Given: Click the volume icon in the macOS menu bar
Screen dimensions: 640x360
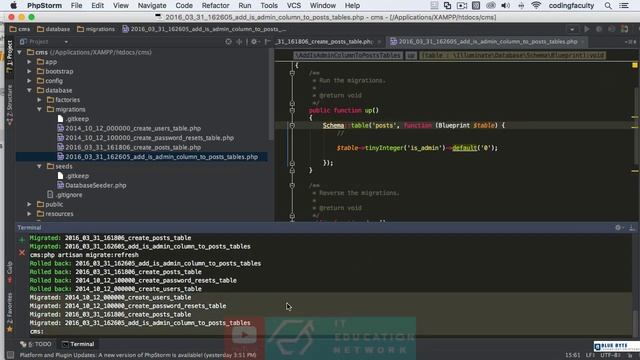Looking at the screenshot, I should click(505, 6).
